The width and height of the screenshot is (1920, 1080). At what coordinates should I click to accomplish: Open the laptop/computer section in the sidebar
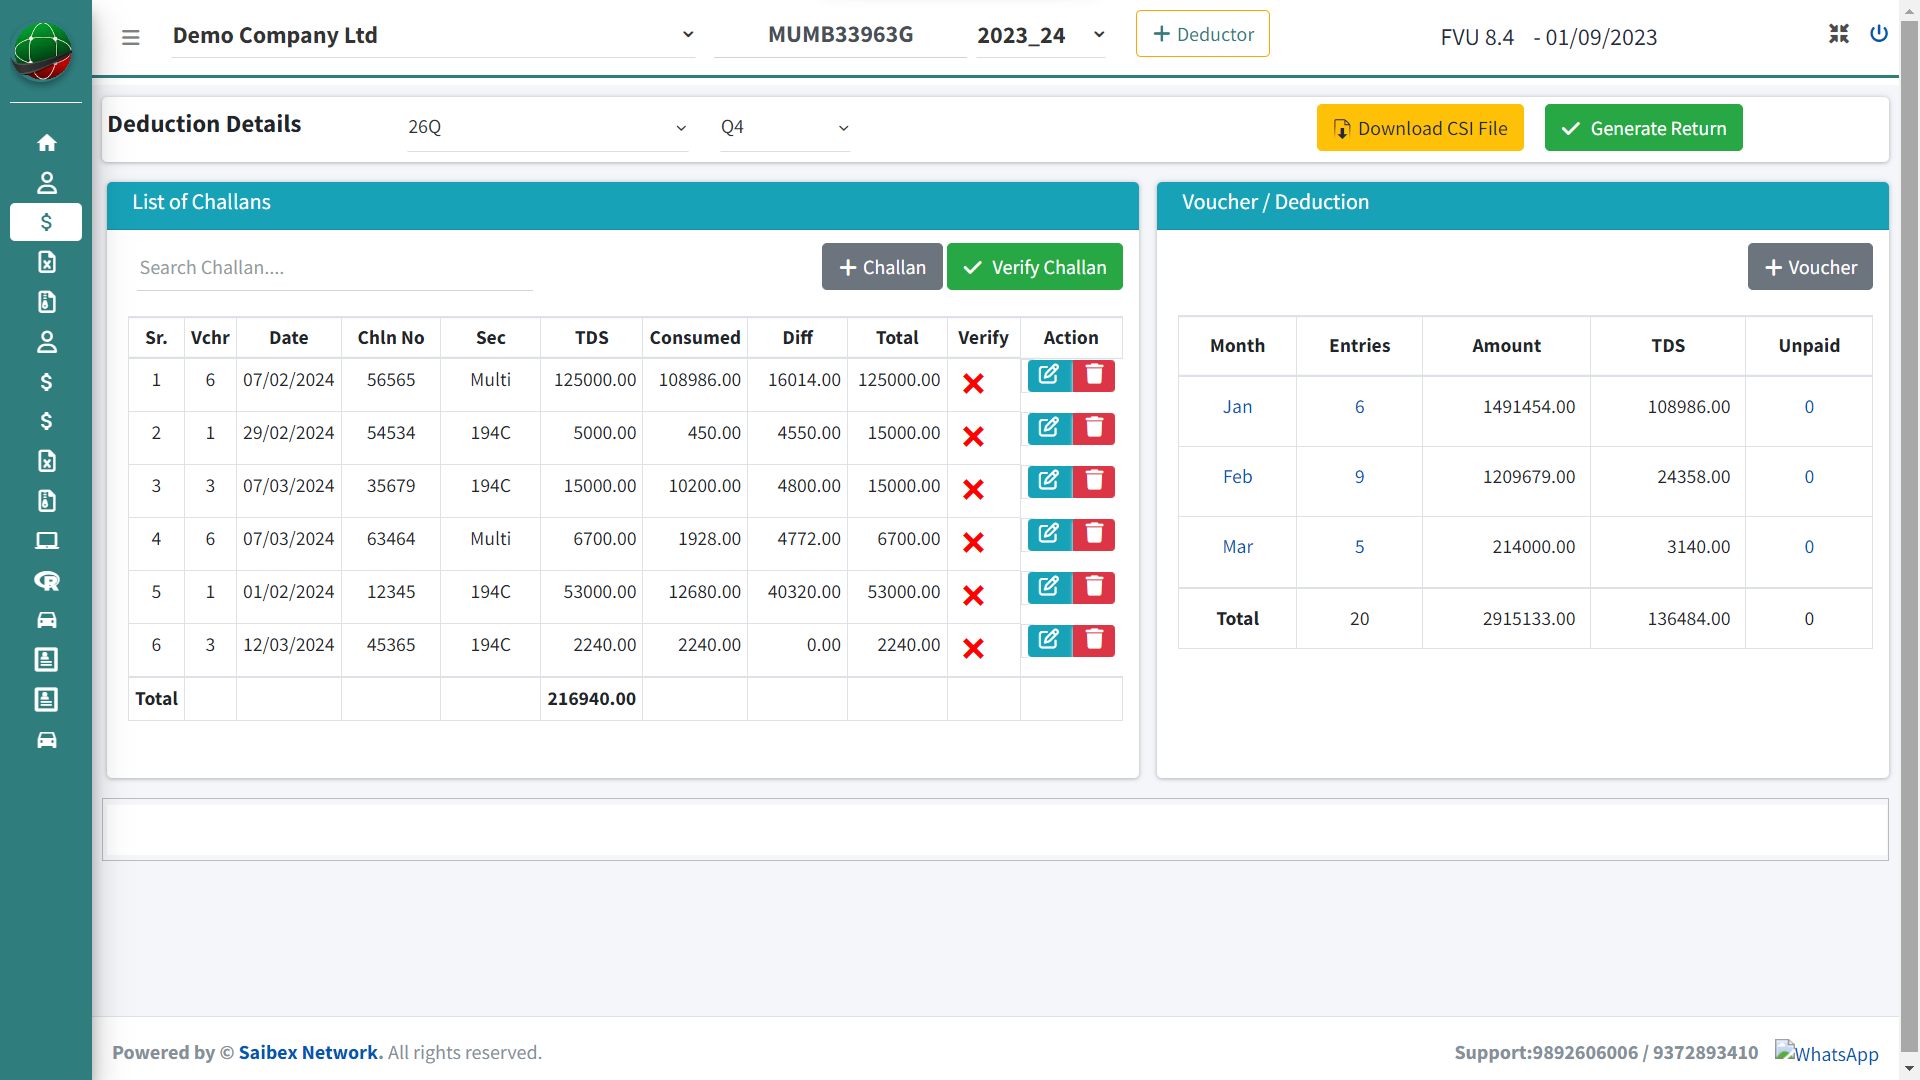(x=46, y=540)
